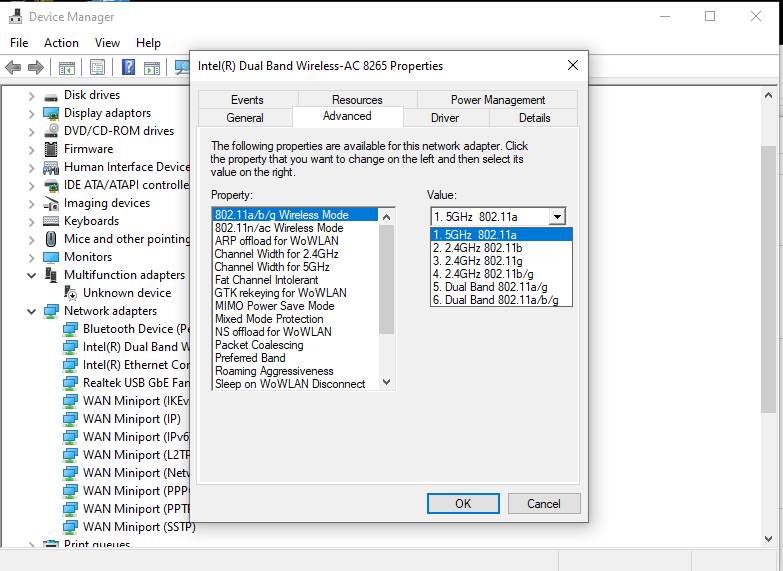
Task: Open the Action menu
Action: coord(61,43)
